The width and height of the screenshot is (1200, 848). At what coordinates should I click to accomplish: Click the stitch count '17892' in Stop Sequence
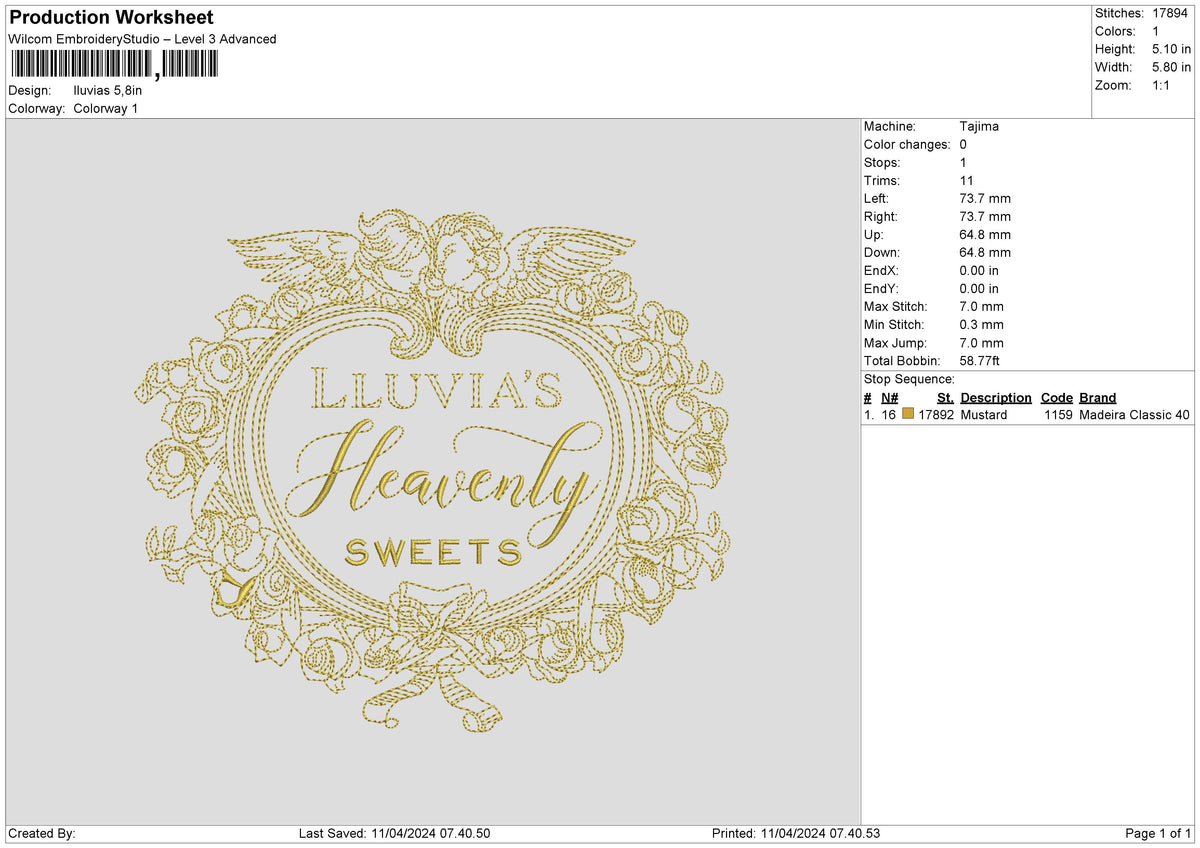[936, 414]
